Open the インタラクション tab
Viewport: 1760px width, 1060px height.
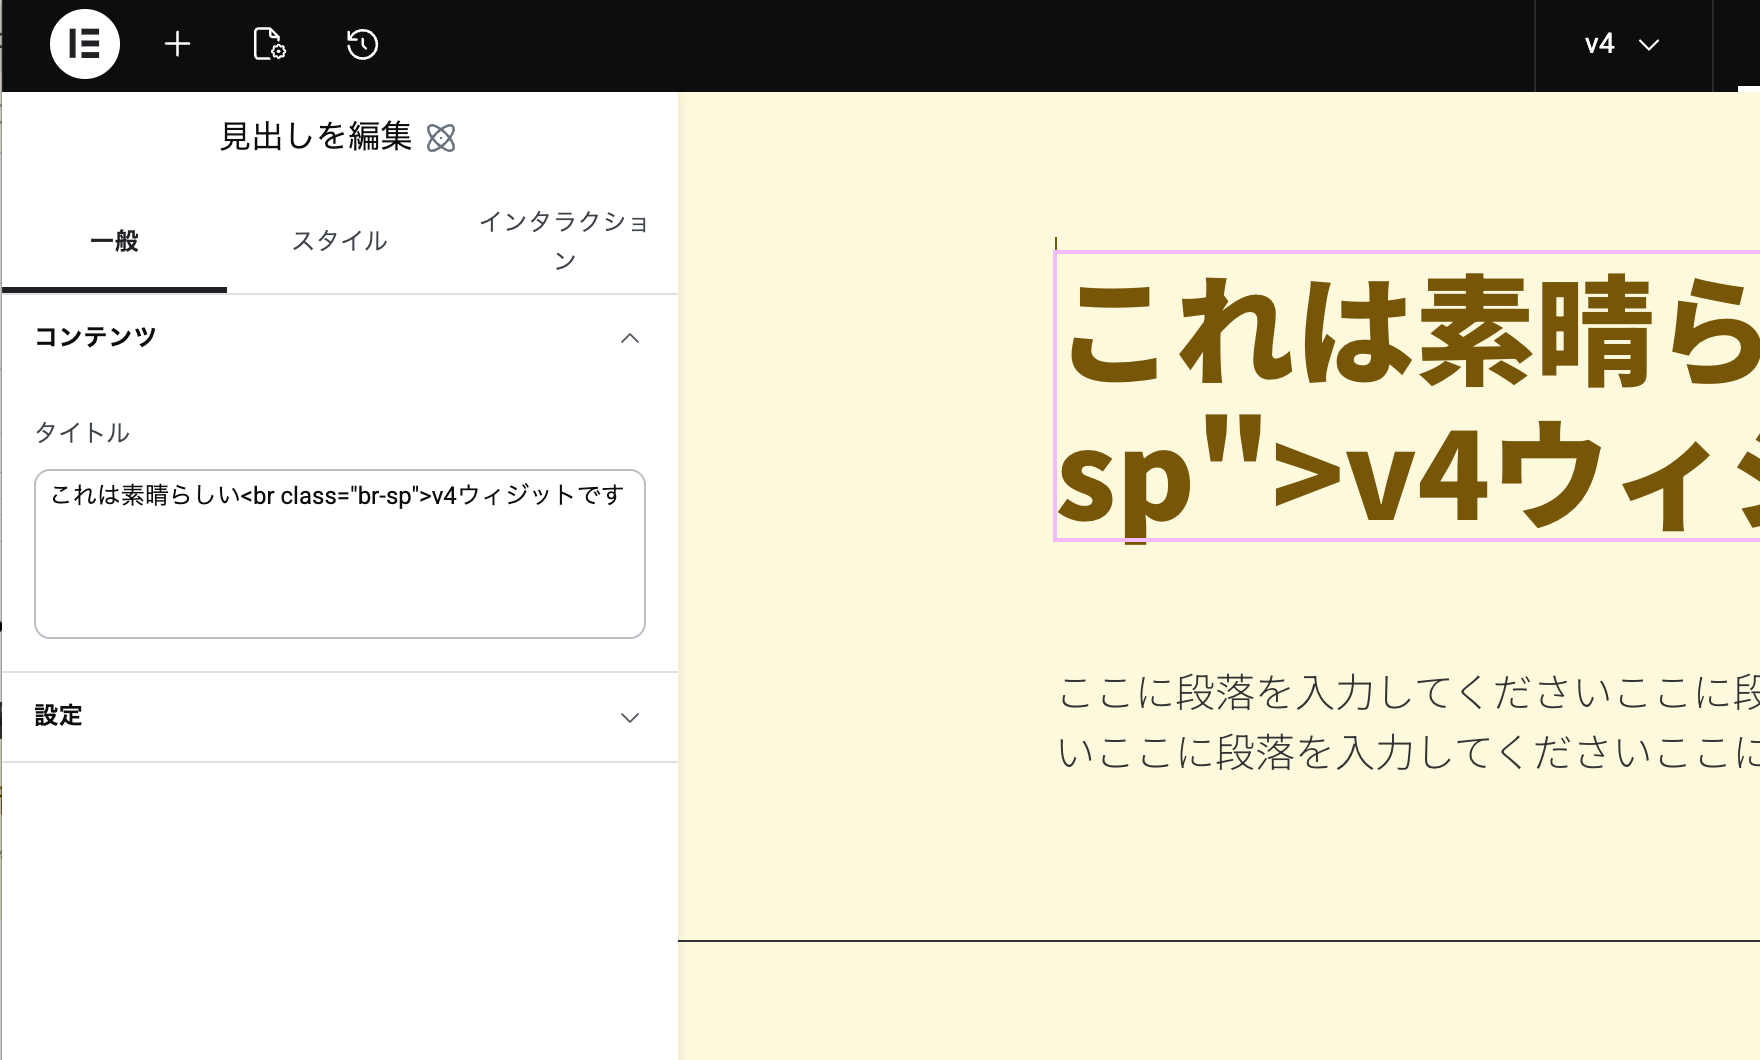pos(566,240)
